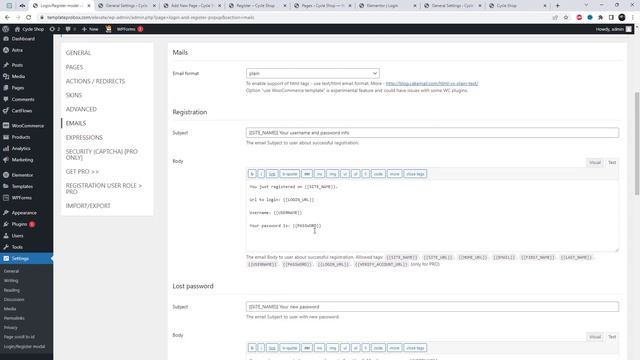This screenshot has width=640, height=360.
Task: Click close tags in Lost password editor
Action: click(x=415, y=348)
